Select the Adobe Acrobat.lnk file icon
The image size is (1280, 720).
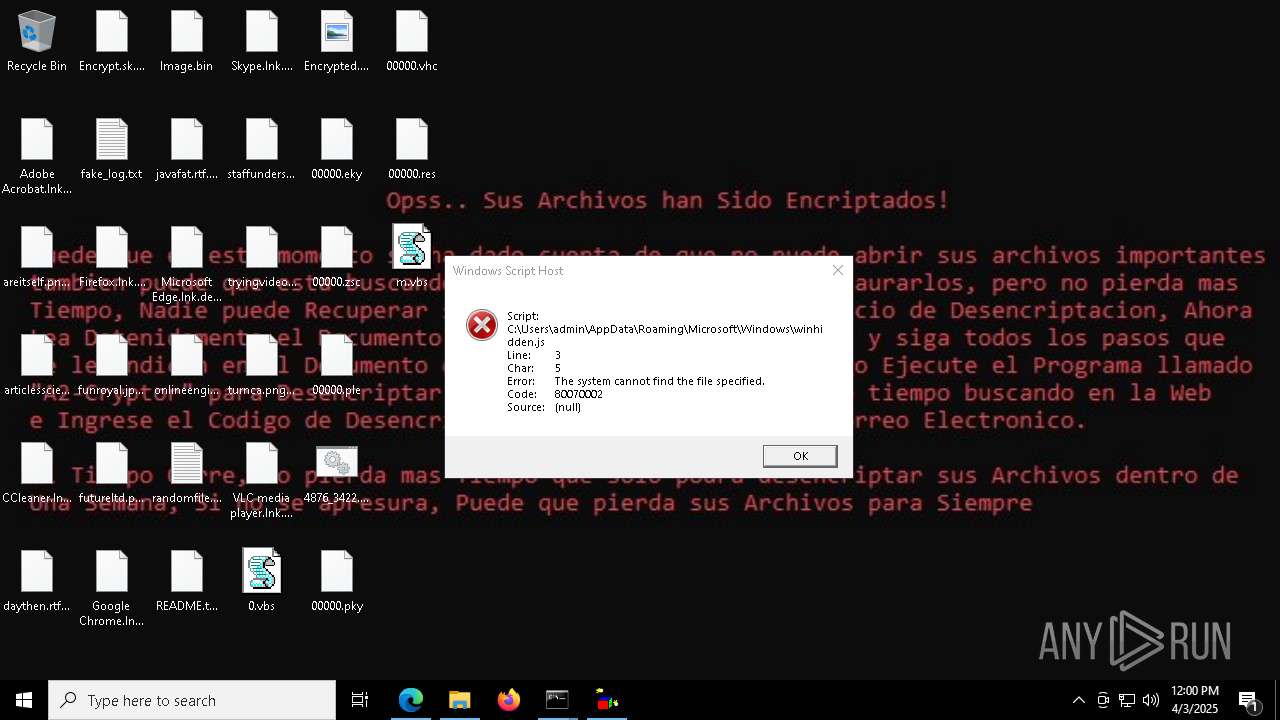pyautogui.click(x=37, y=157)
